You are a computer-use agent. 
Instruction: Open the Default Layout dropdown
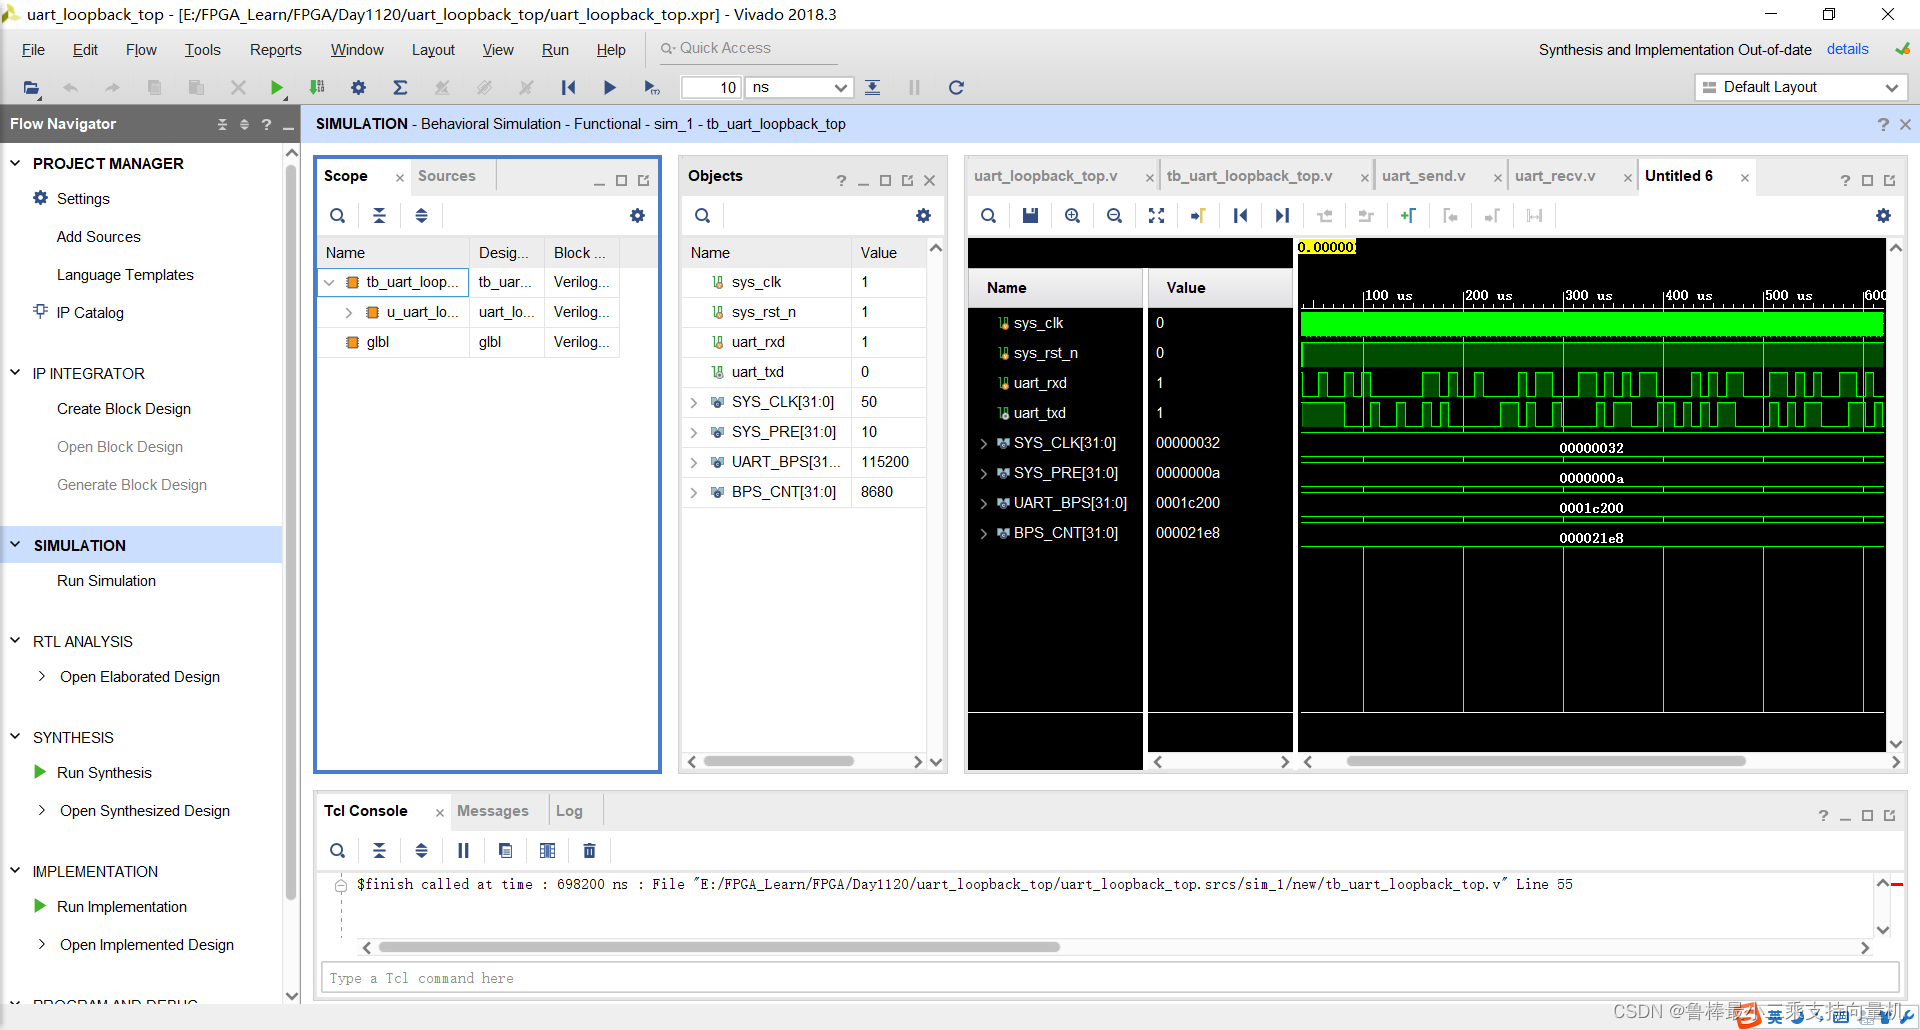click(x=1801, y=88)
